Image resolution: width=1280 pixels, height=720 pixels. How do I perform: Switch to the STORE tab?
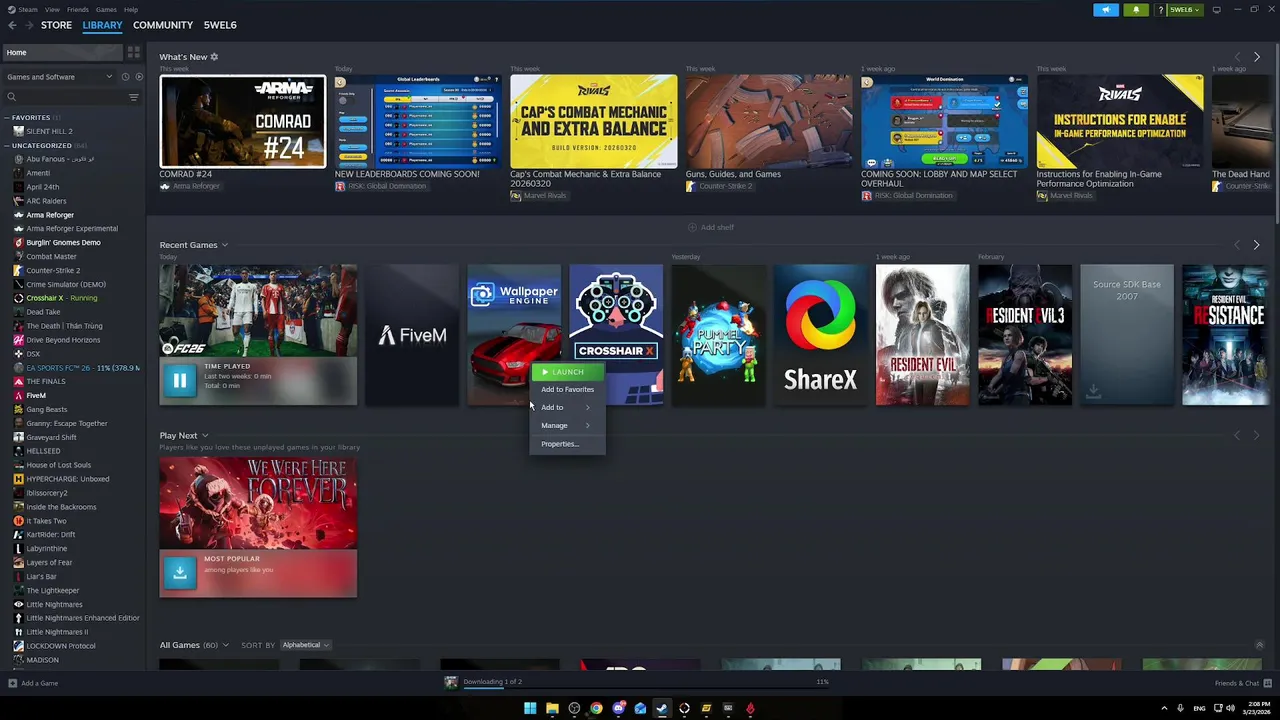(56, 25)
